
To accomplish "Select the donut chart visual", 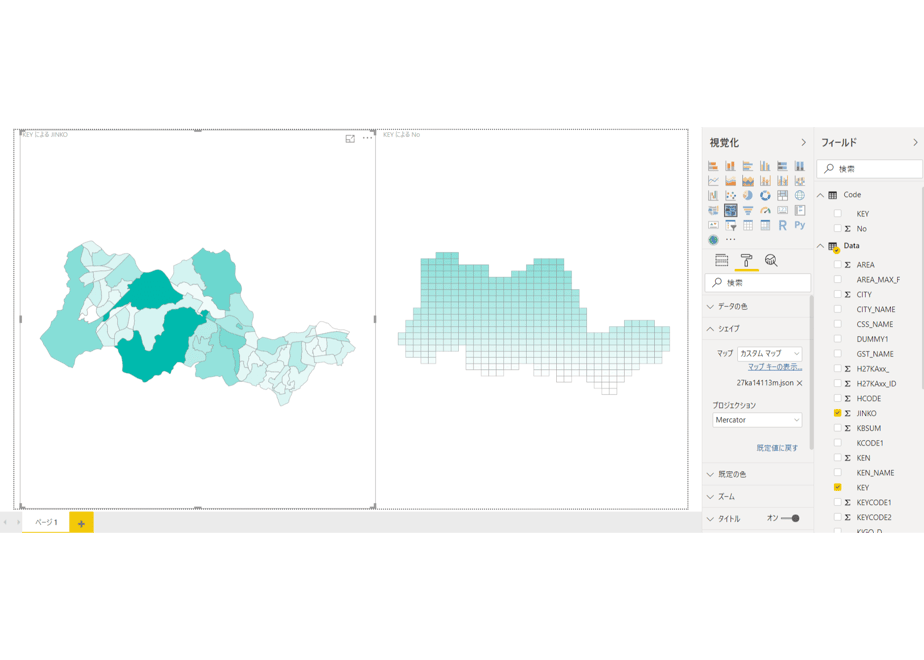I will point(765,195).
